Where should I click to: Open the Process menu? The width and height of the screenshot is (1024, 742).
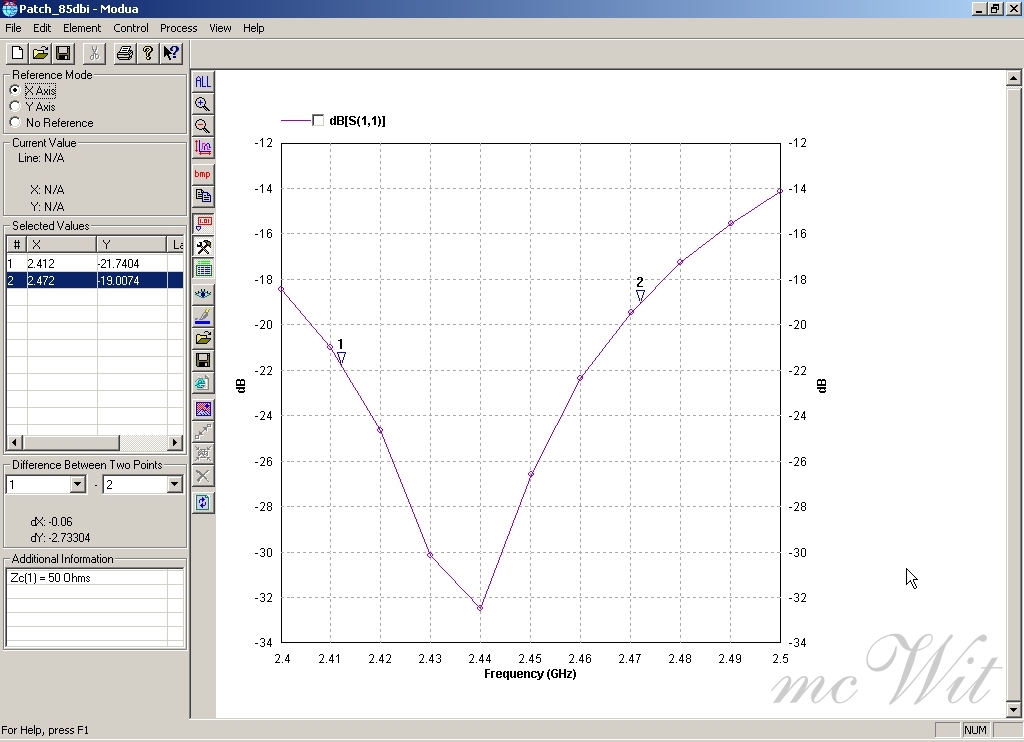[179, 28]
